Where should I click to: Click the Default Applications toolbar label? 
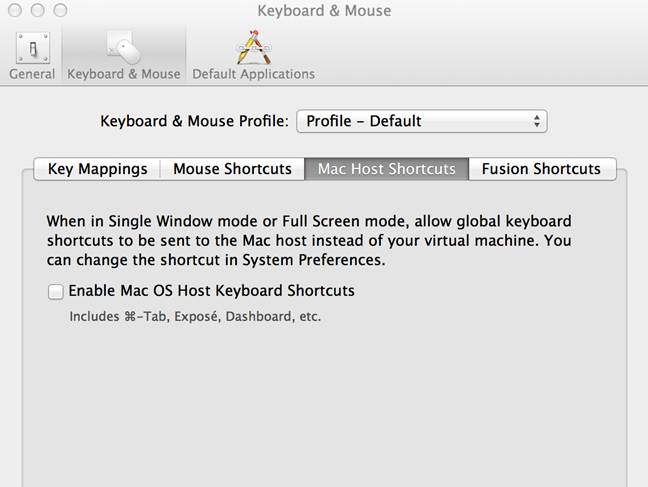pyautogui.click(x=253, y=74)
